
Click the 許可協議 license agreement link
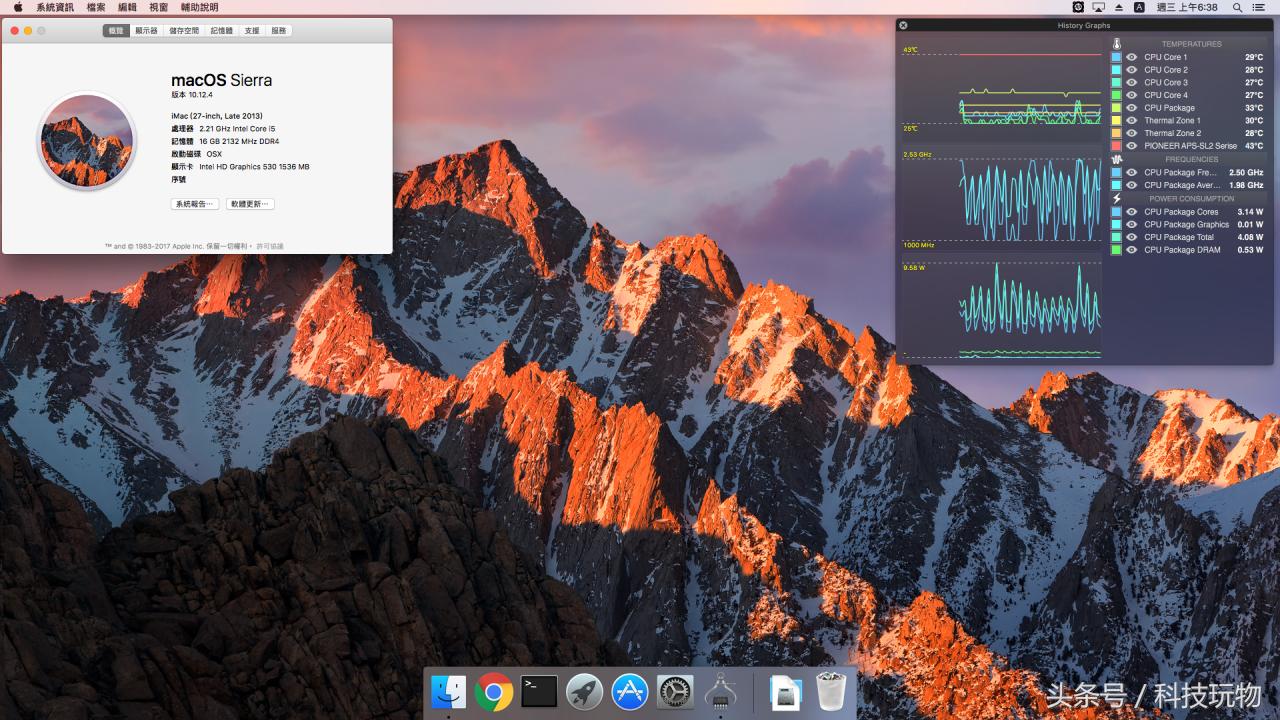point(270,246)
